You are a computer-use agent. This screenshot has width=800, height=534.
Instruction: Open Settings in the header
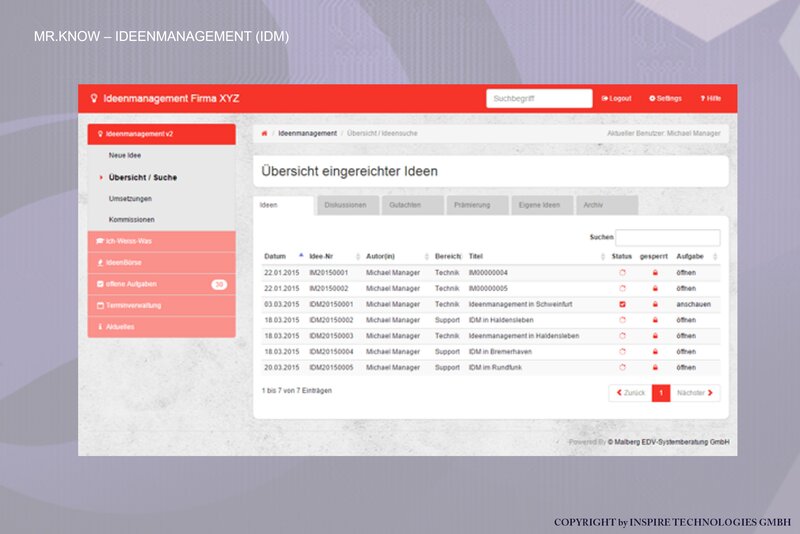(x=665, y=98)
